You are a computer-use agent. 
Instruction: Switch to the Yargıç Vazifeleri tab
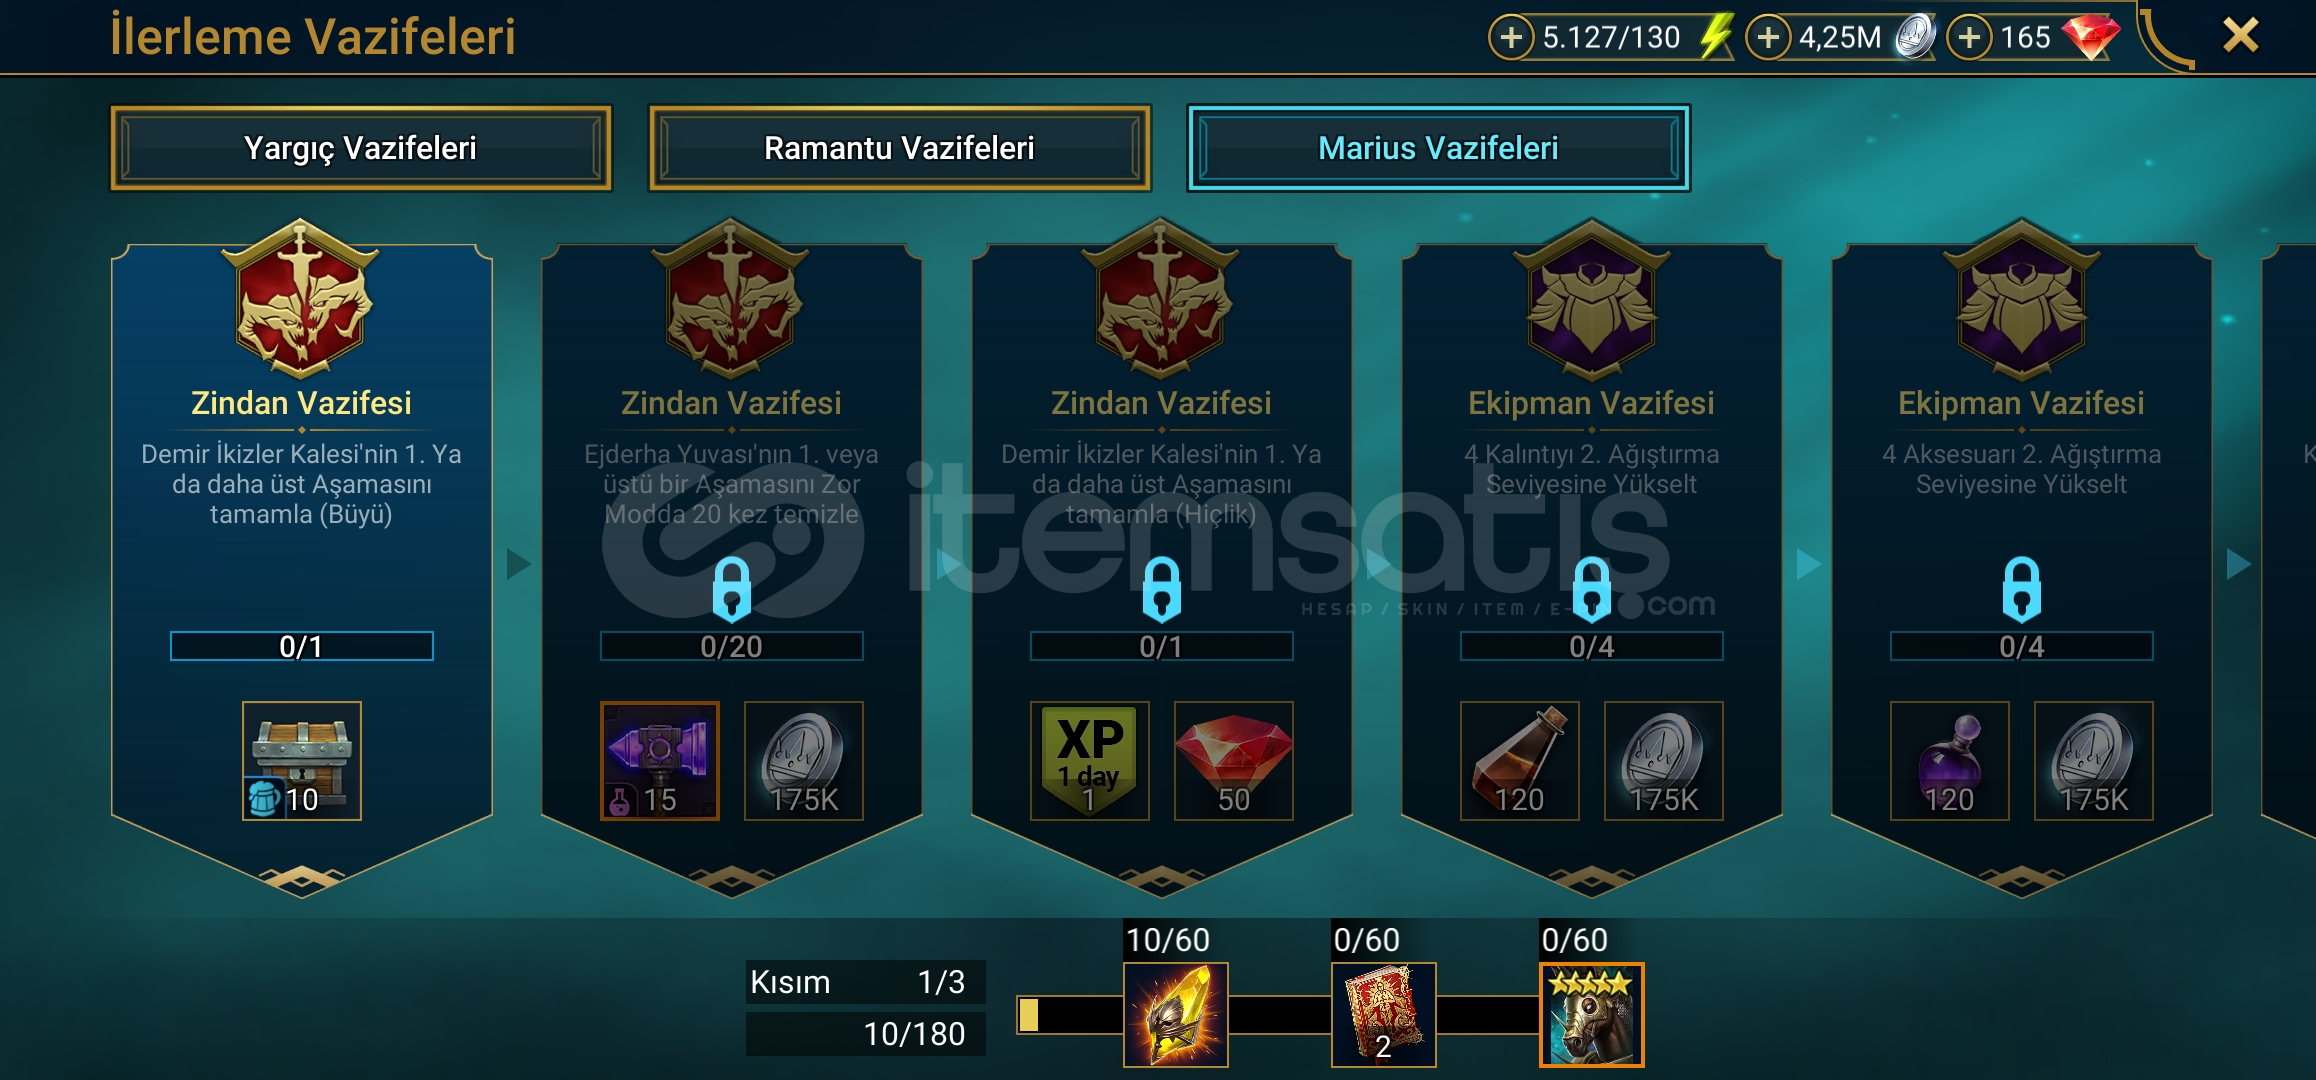(x=361, y=148)
